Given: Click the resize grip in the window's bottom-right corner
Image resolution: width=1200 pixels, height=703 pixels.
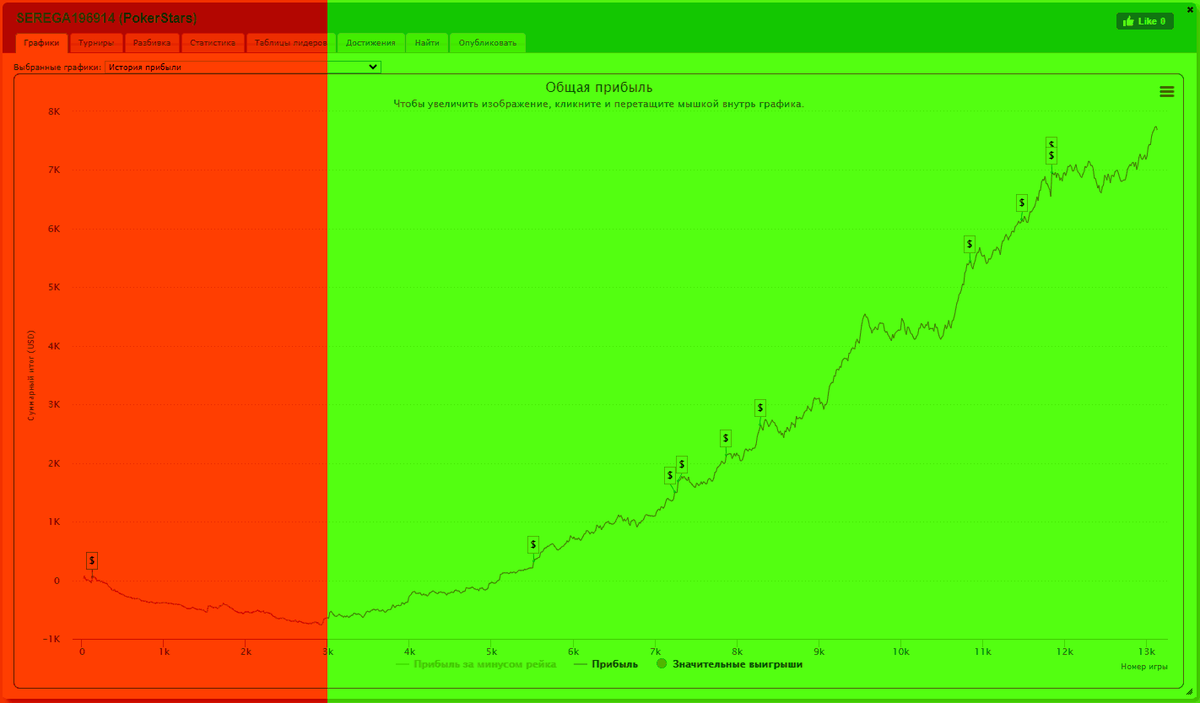Looking at the screenshot, I should [x=1189, y=692].
